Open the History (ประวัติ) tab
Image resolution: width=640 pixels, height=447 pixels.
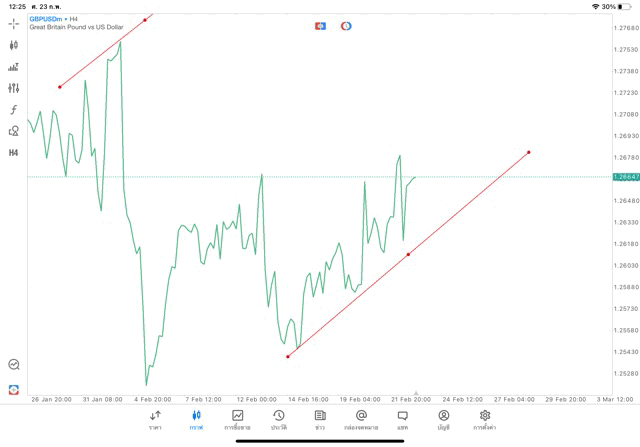(x=279, y=419)
